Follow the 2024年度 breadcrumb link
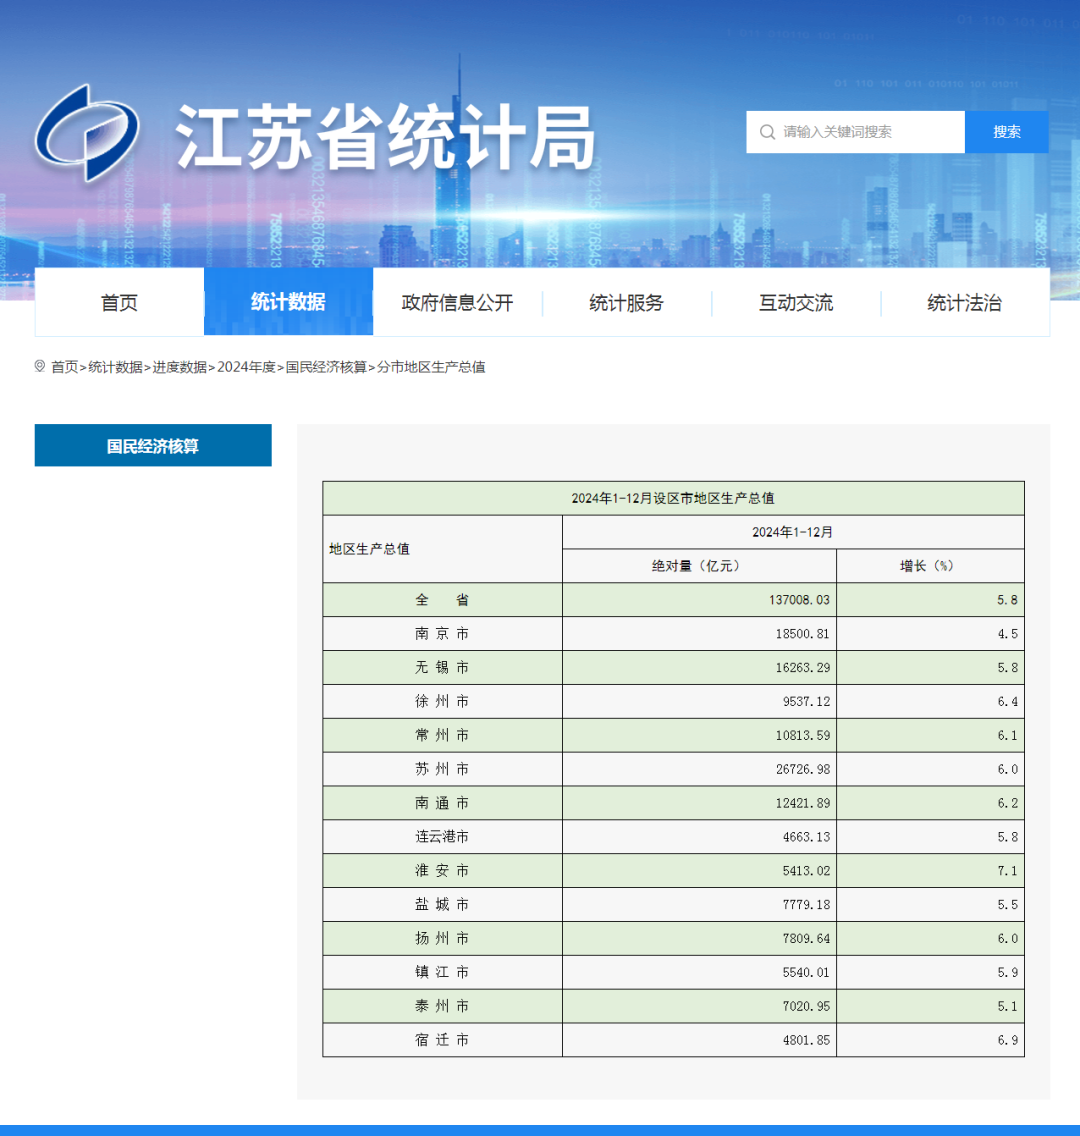Image resolution: width=1080 pixels, height=1136 pixels. tap(246, 367)
